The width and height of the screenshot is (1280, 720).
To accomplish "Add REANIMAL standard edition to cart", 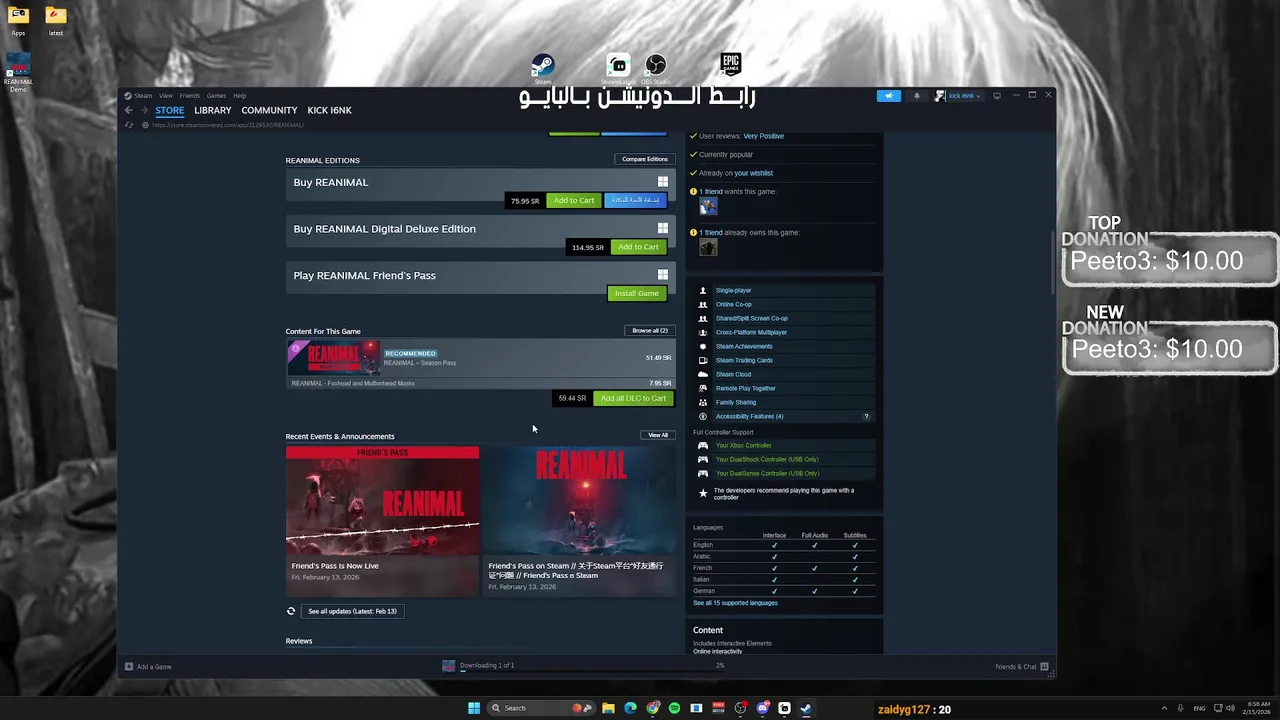I will click(x=574, y=200).
